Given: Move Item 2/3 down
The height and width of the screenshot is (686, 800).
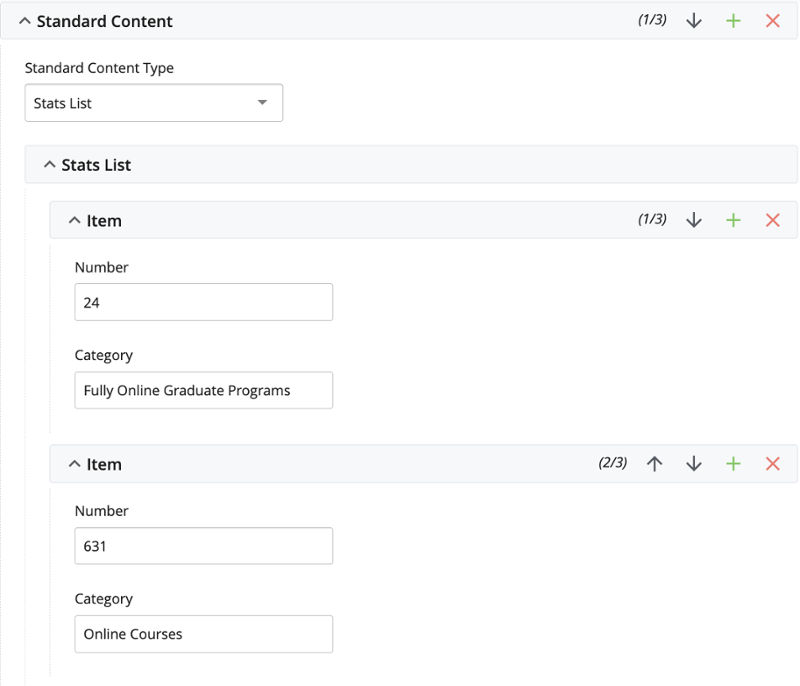Looking at the screenshot, I should [694, 464].
